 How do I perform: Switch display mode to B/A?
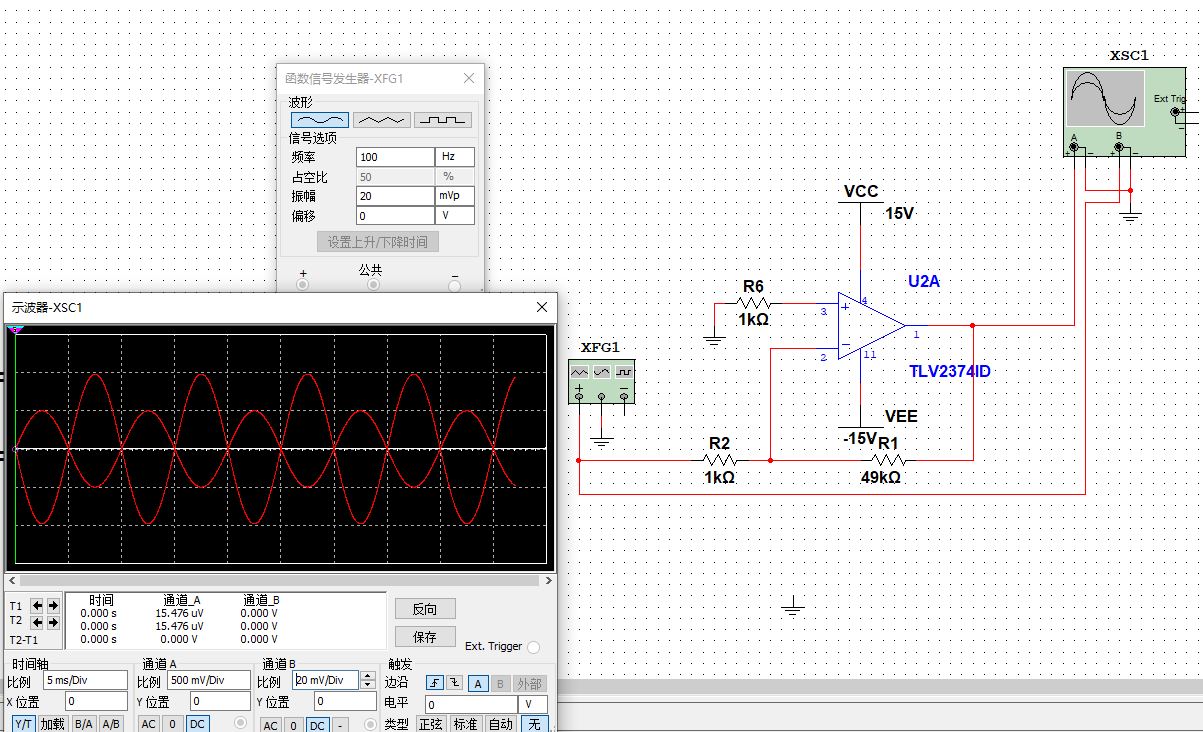84,724
